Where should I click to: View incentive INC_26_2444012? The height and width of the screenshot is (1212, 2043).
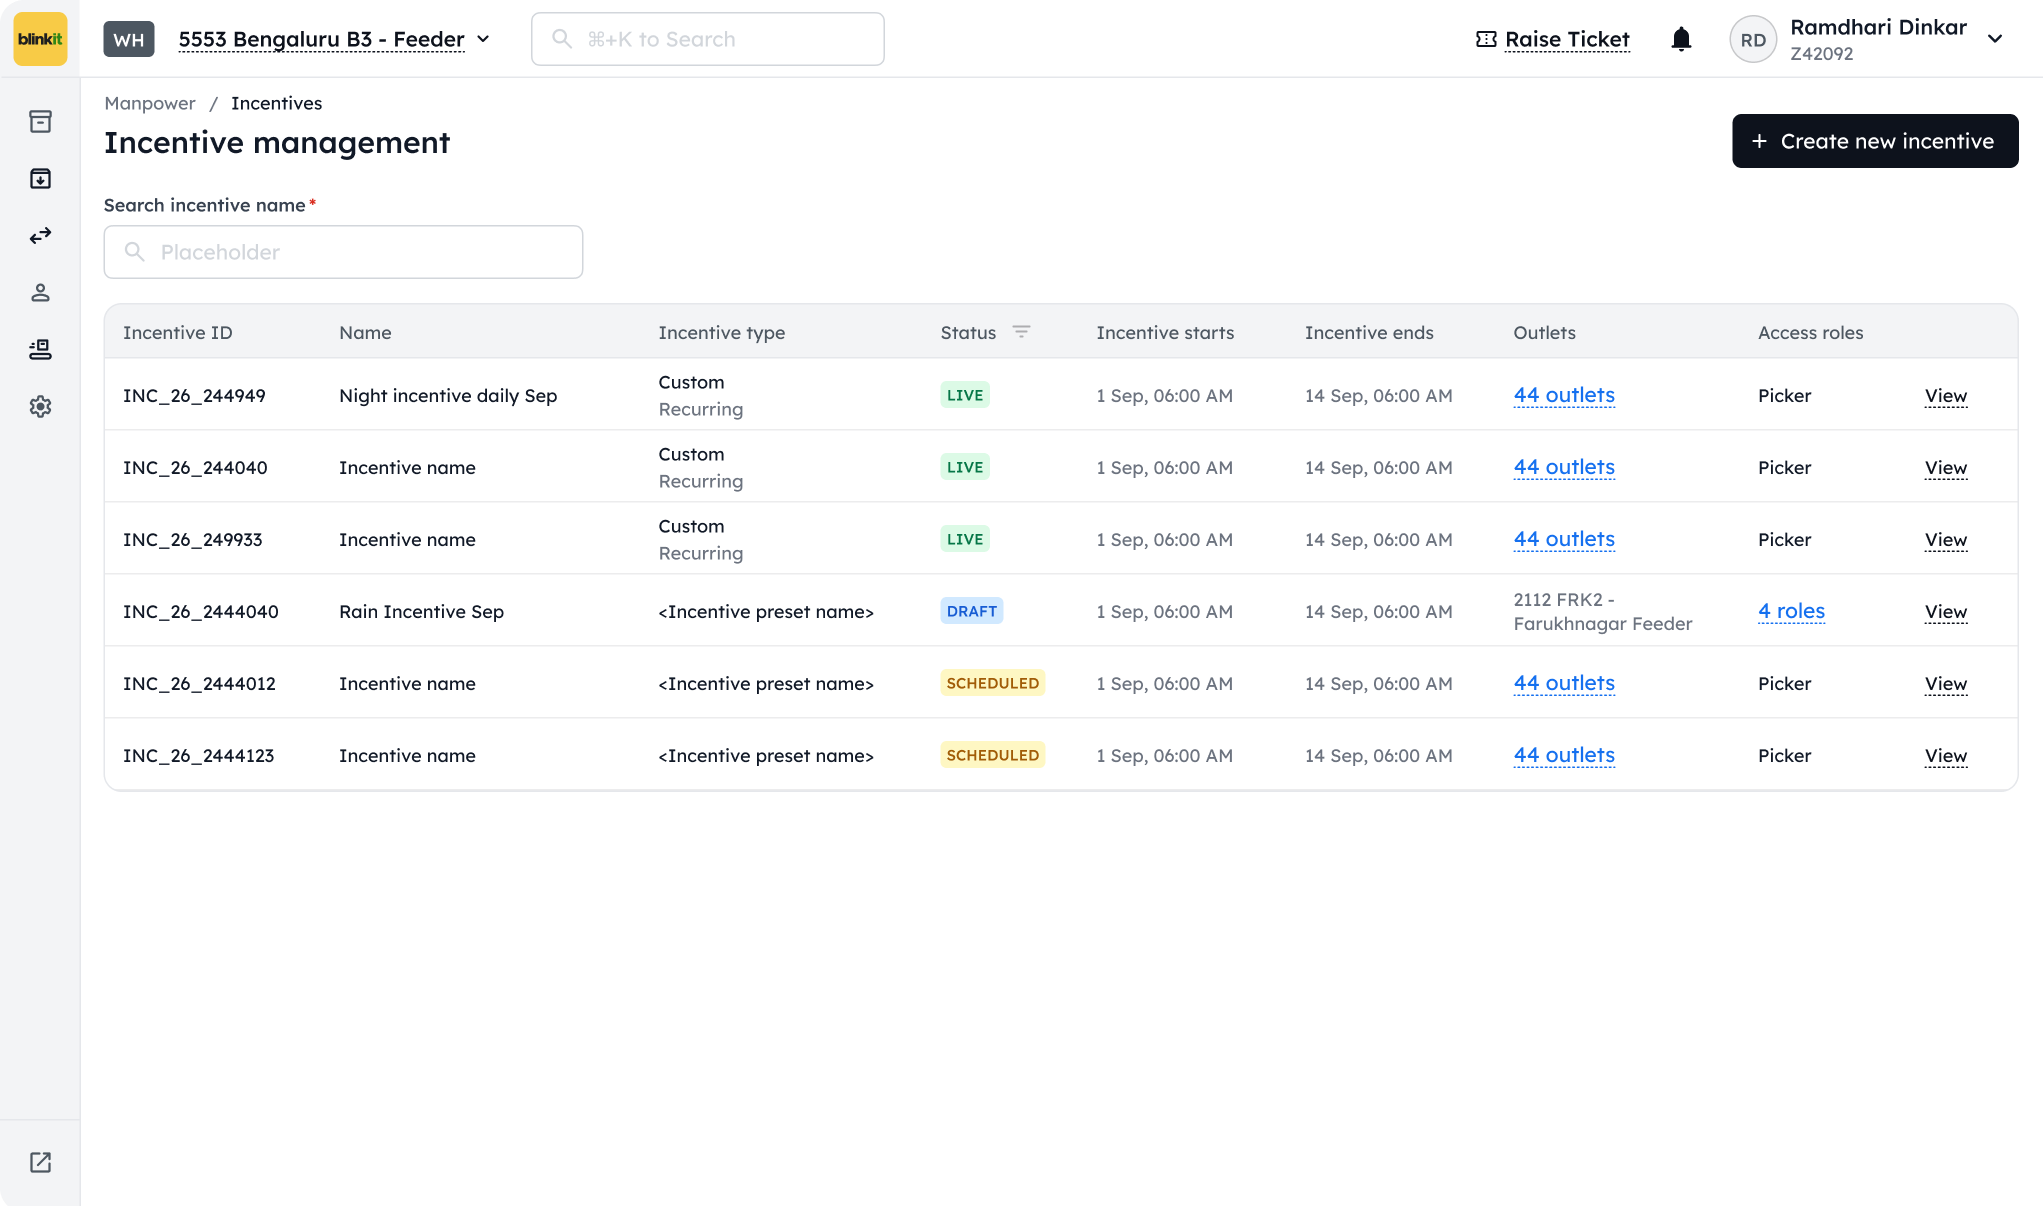pos(1946,684)
